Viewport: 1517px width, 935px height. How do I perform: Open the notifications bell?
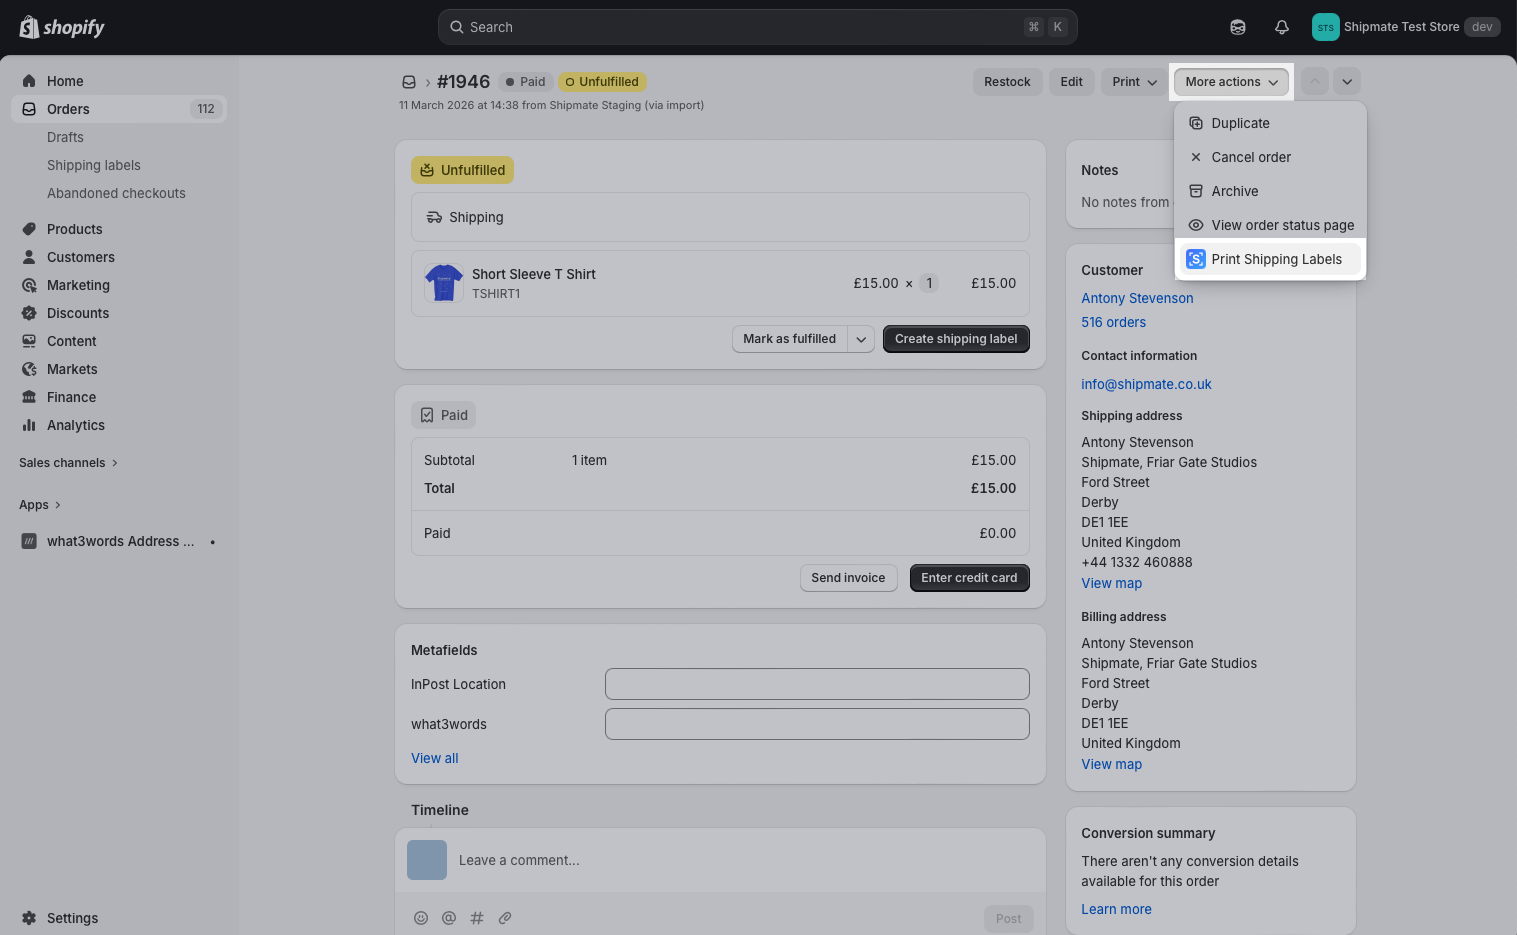1281,27
